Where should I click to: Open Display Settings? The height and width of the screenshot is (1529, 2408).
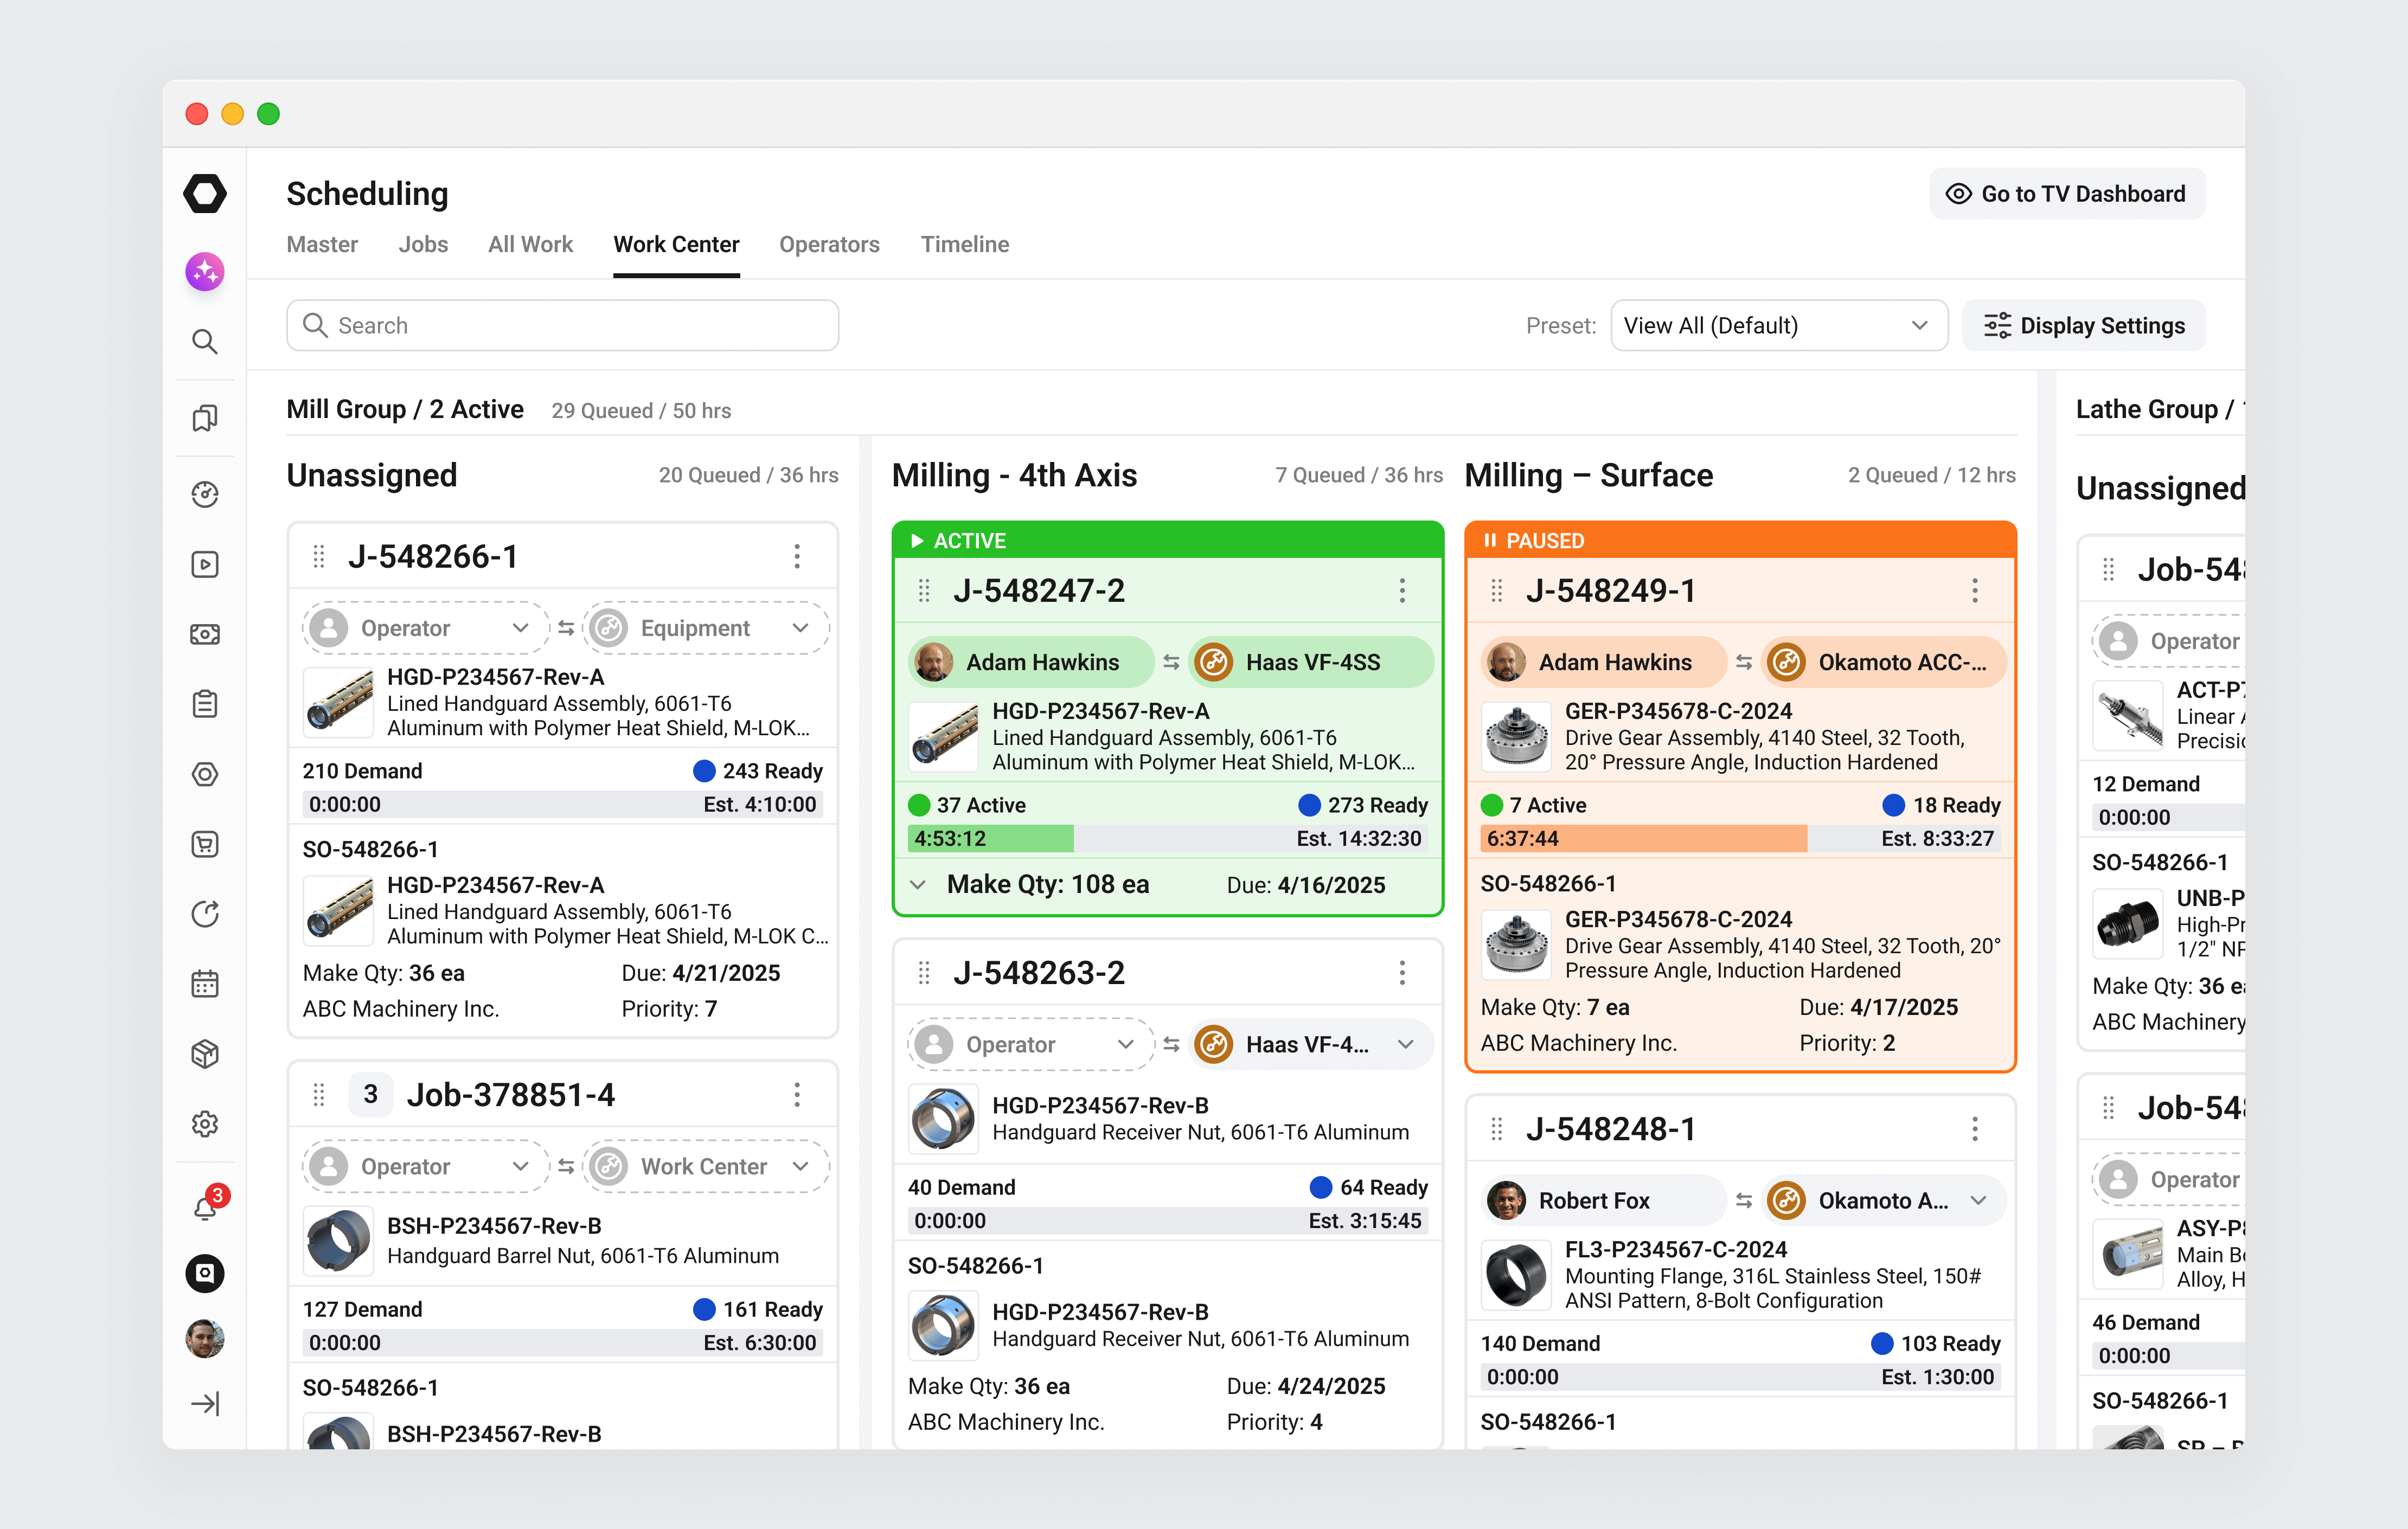pyautogui.click(x=2083, y=325)
